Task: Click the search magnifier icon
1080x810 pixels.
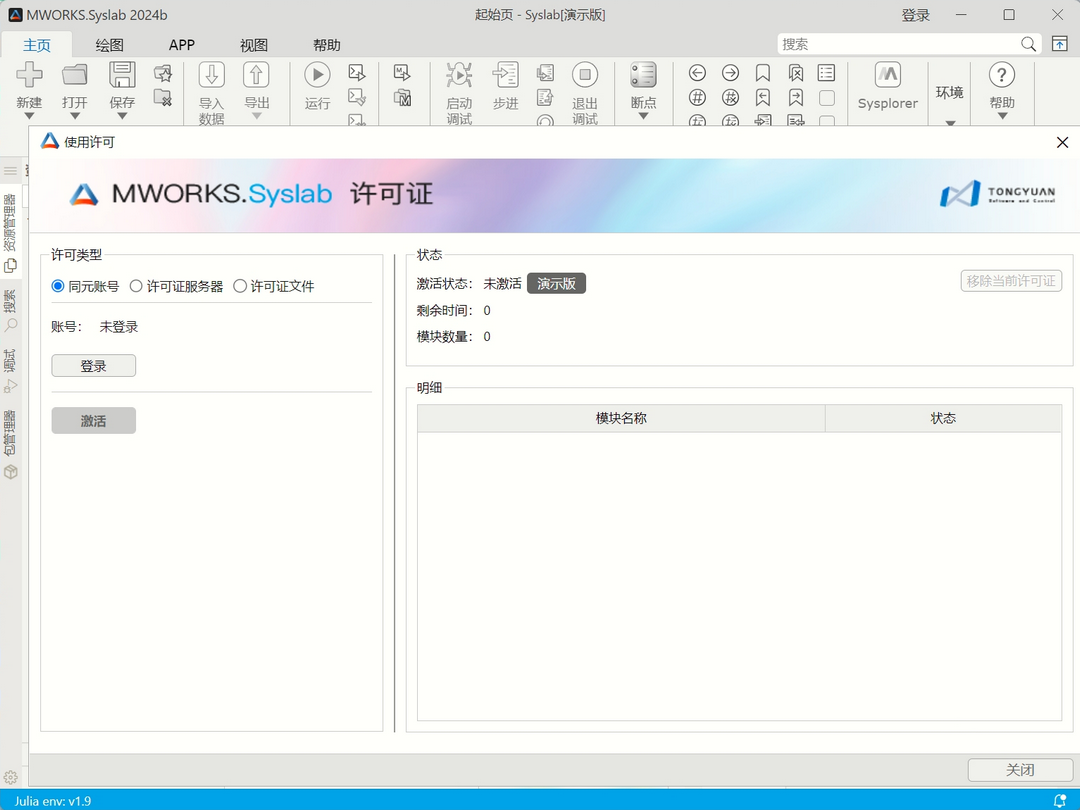Action: [1028, 44]
